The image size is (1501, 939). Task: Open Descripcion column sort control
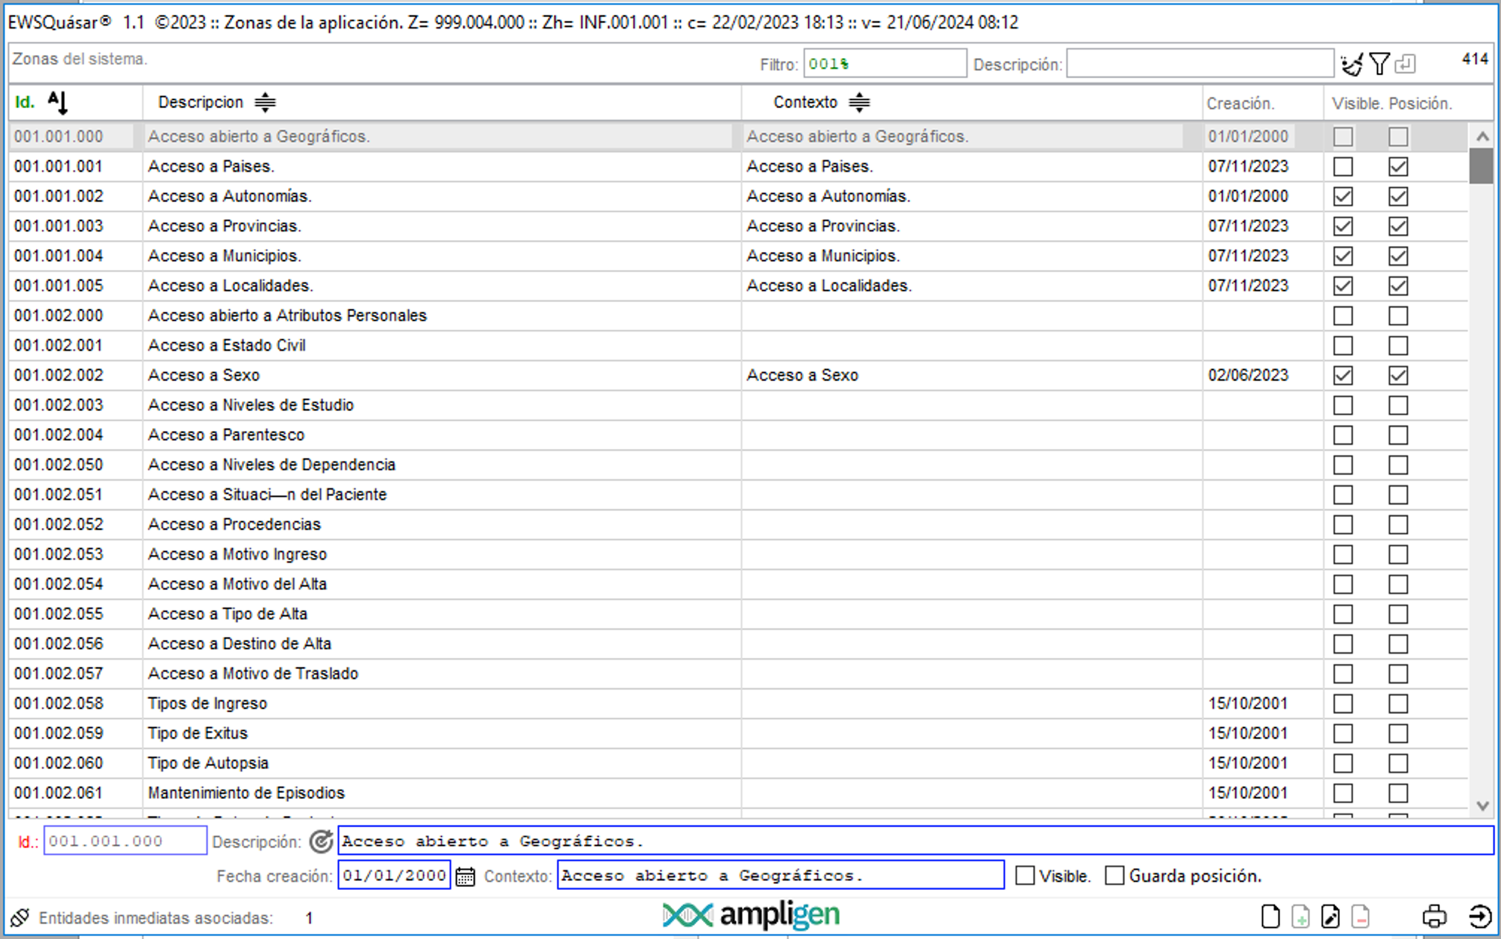(x=265, y=102)
